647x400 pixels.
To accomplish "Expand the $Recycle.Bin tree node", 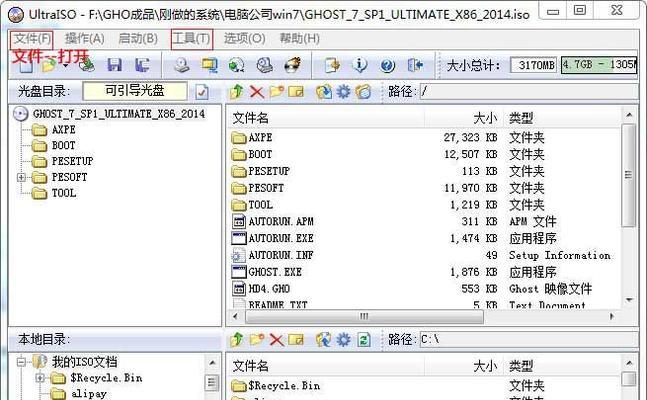I will 40,378.
